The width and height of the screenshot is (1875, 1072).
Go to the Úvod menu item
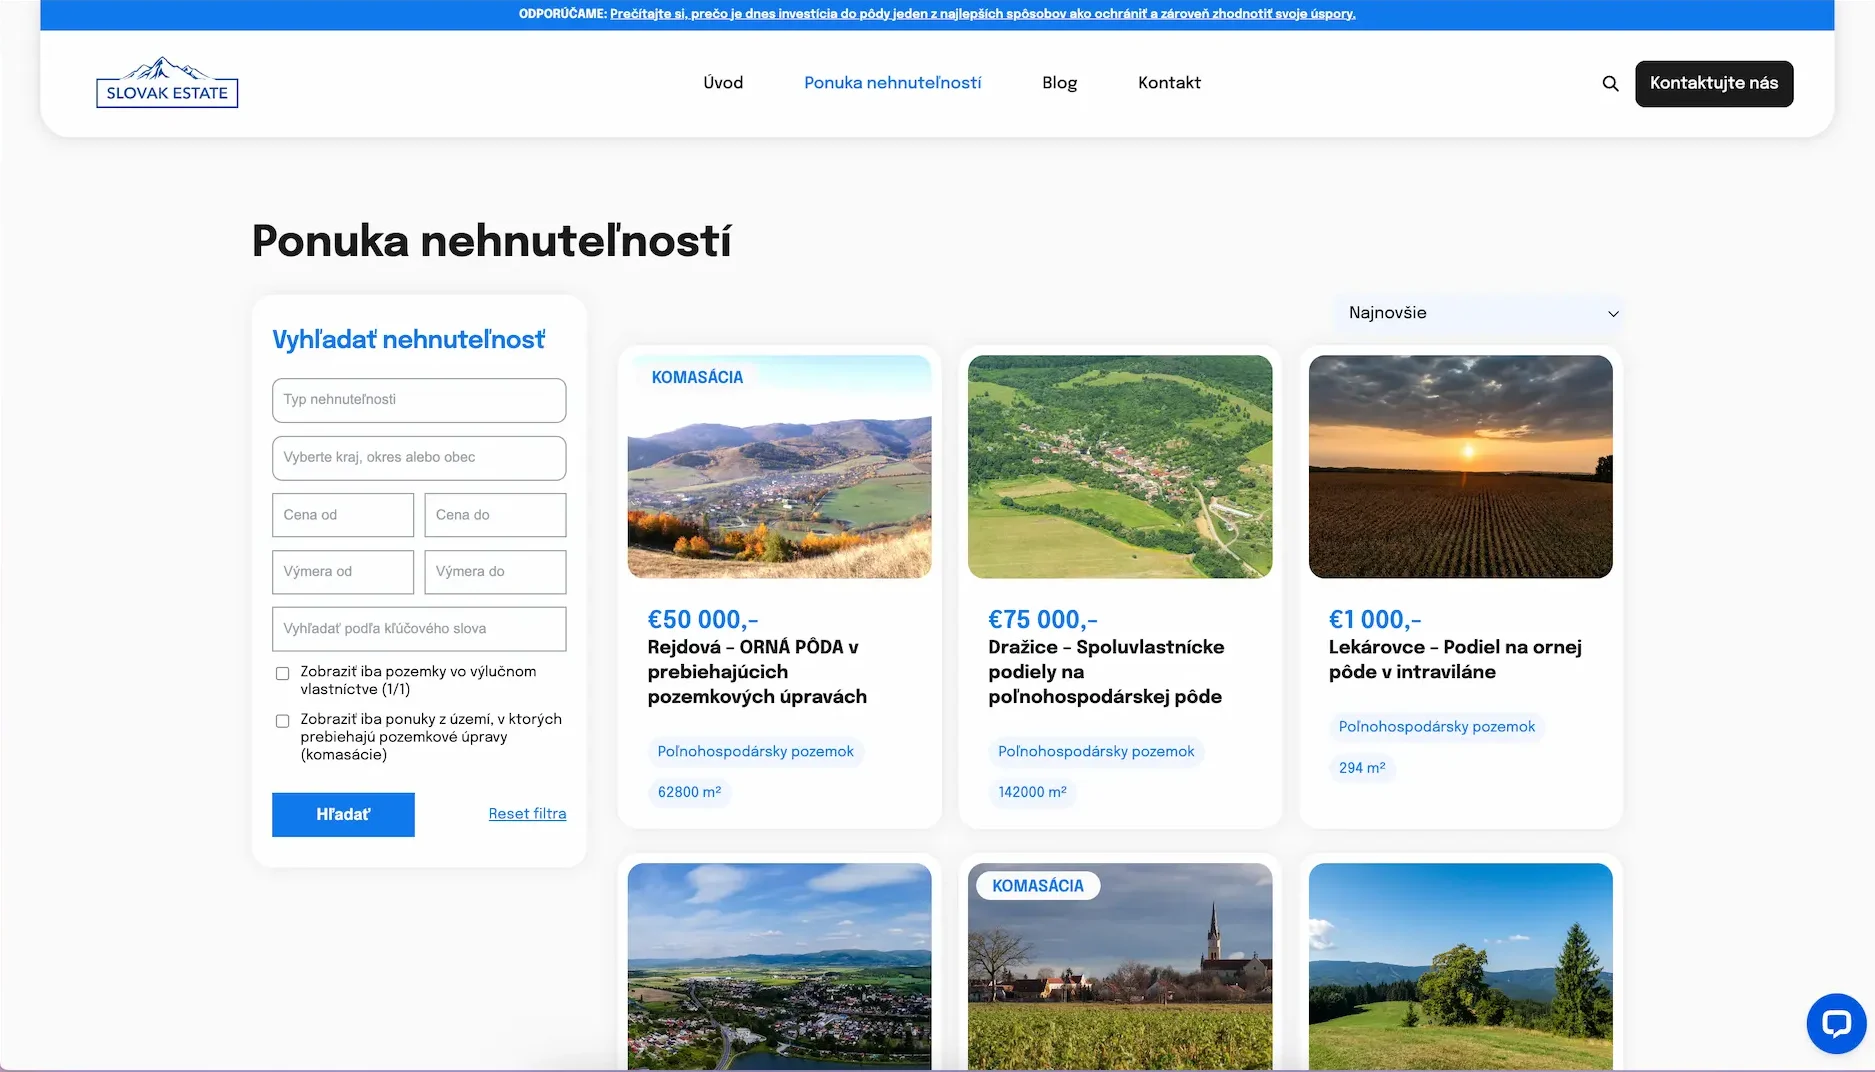[723, 83]
